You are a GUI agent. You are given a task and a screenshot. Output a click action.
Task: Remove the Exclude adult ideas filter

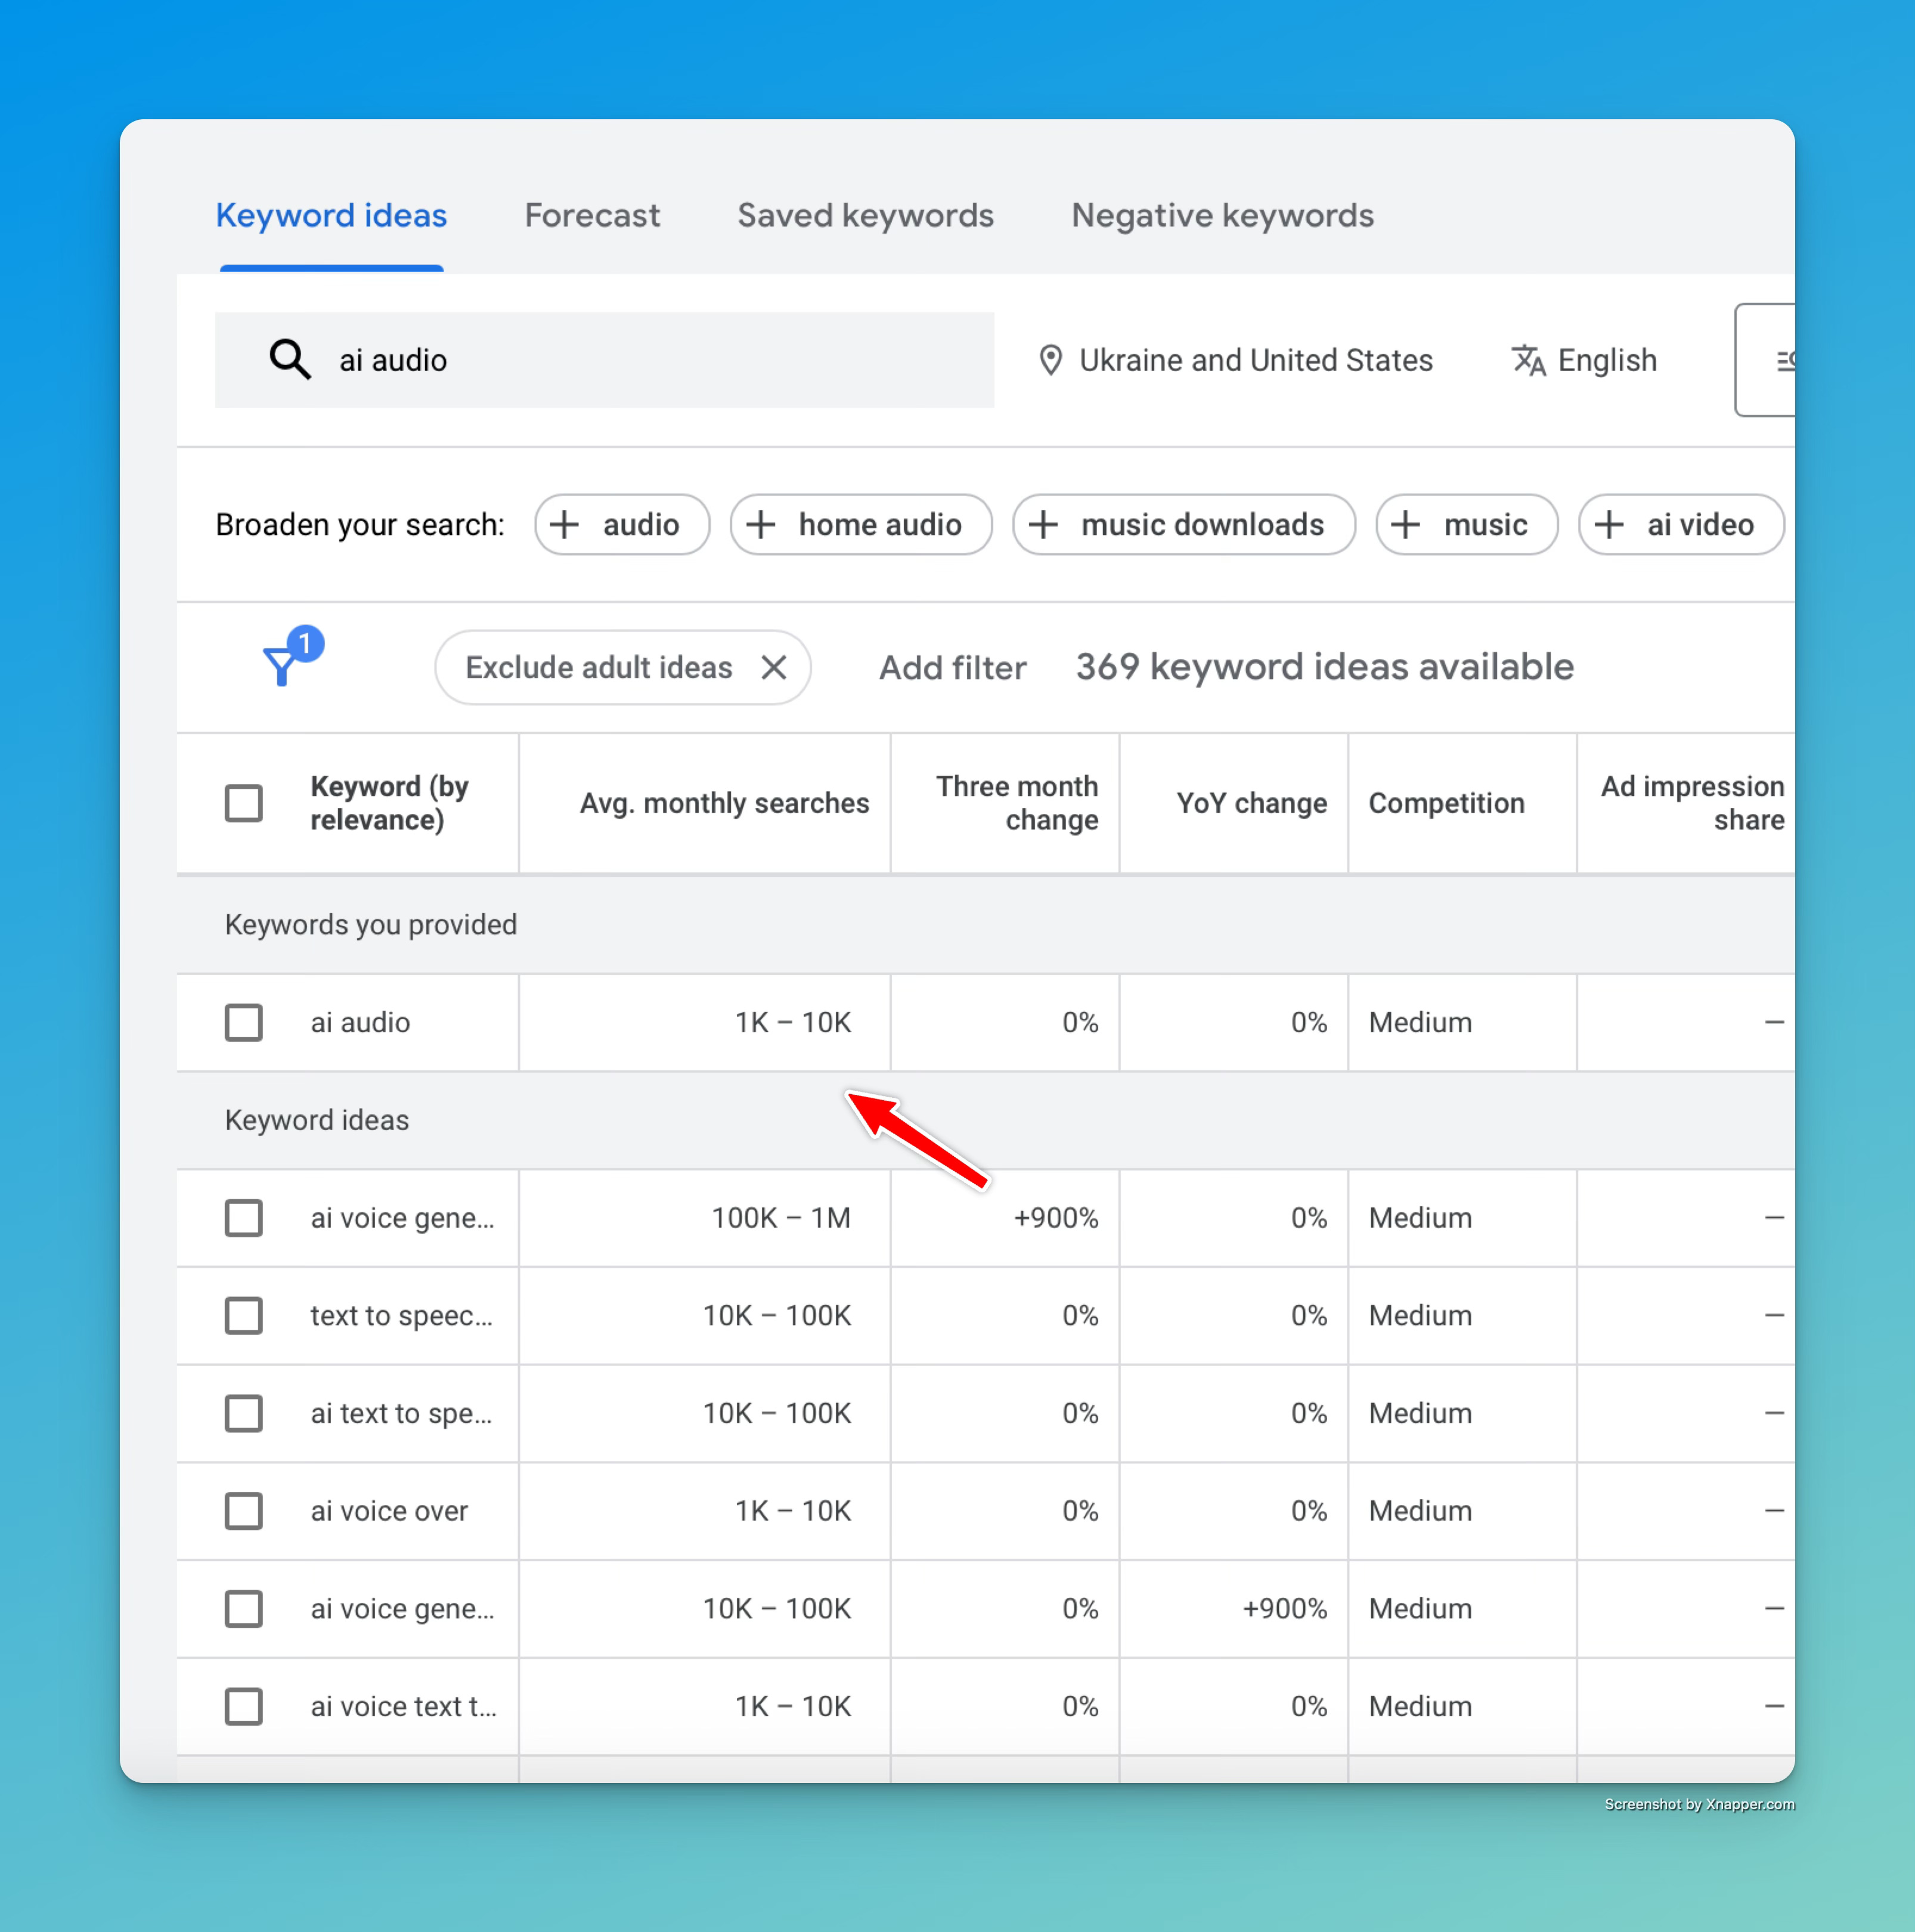click(773, 667)
